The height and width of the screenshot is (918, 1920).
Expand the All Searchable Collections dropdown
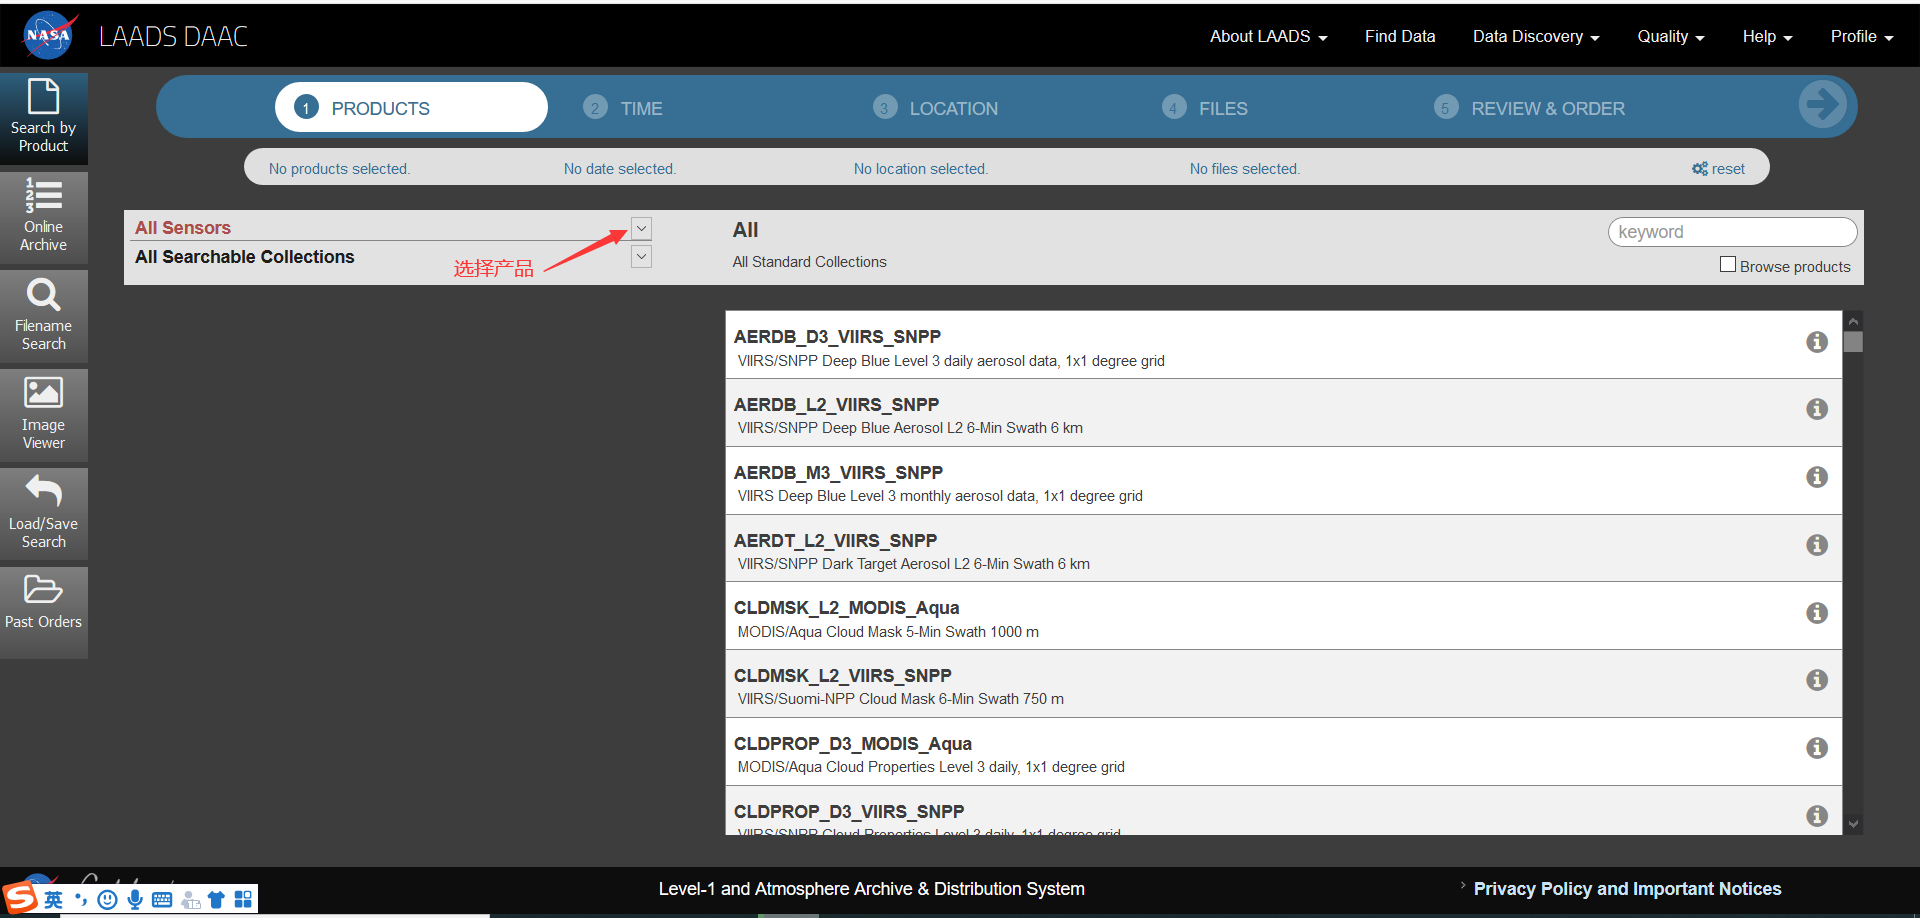pyautogui.click(x=642, y=257)
